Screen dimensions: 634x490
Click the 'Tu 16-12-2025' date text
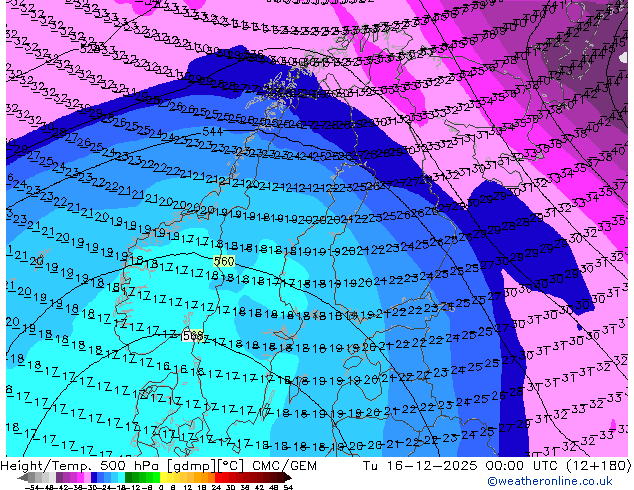[420, 466]
